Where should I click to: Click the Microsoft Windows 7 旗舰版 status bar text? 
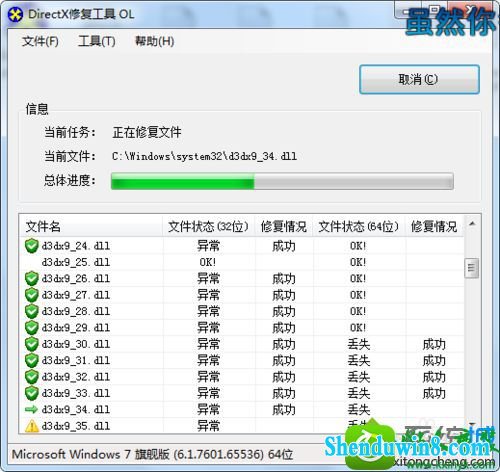[152, 454]
